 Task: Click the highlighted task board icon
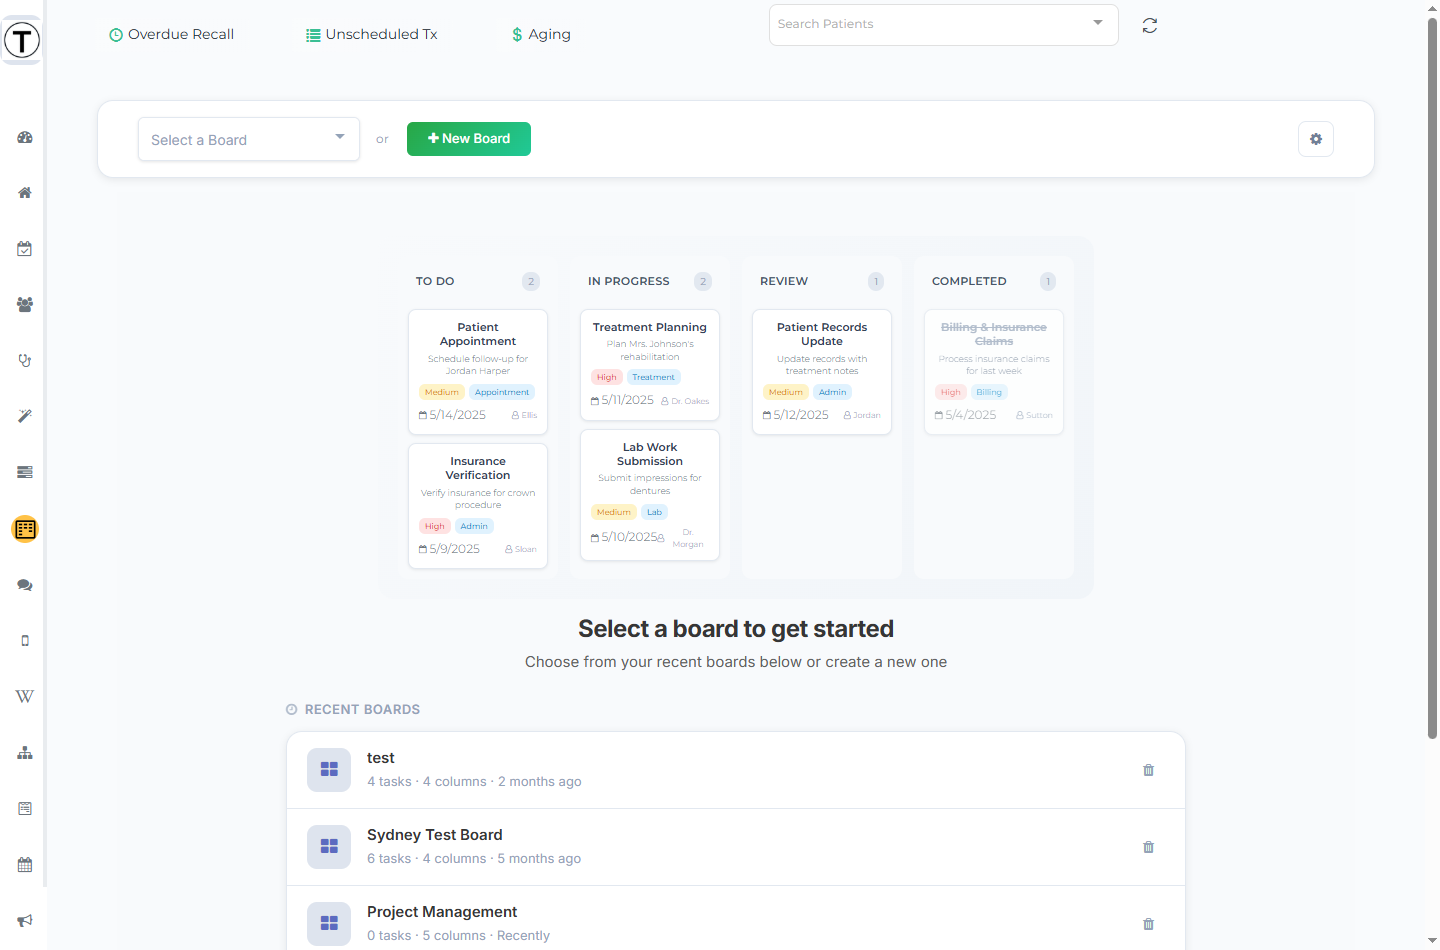25,529
